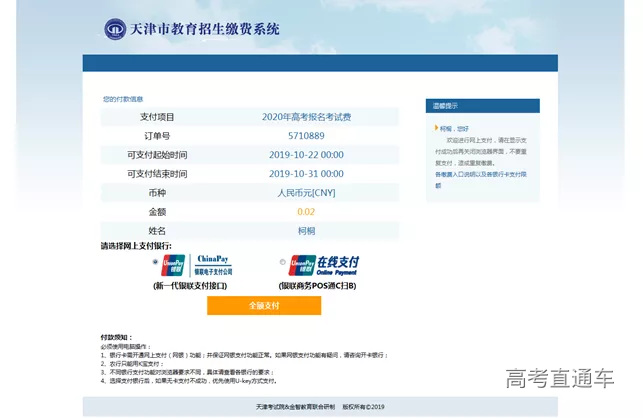This screenshot has width=643, height=418.
Task: Click the footer copyright text 版权所有©2019
Action: (x=363, y=407)
